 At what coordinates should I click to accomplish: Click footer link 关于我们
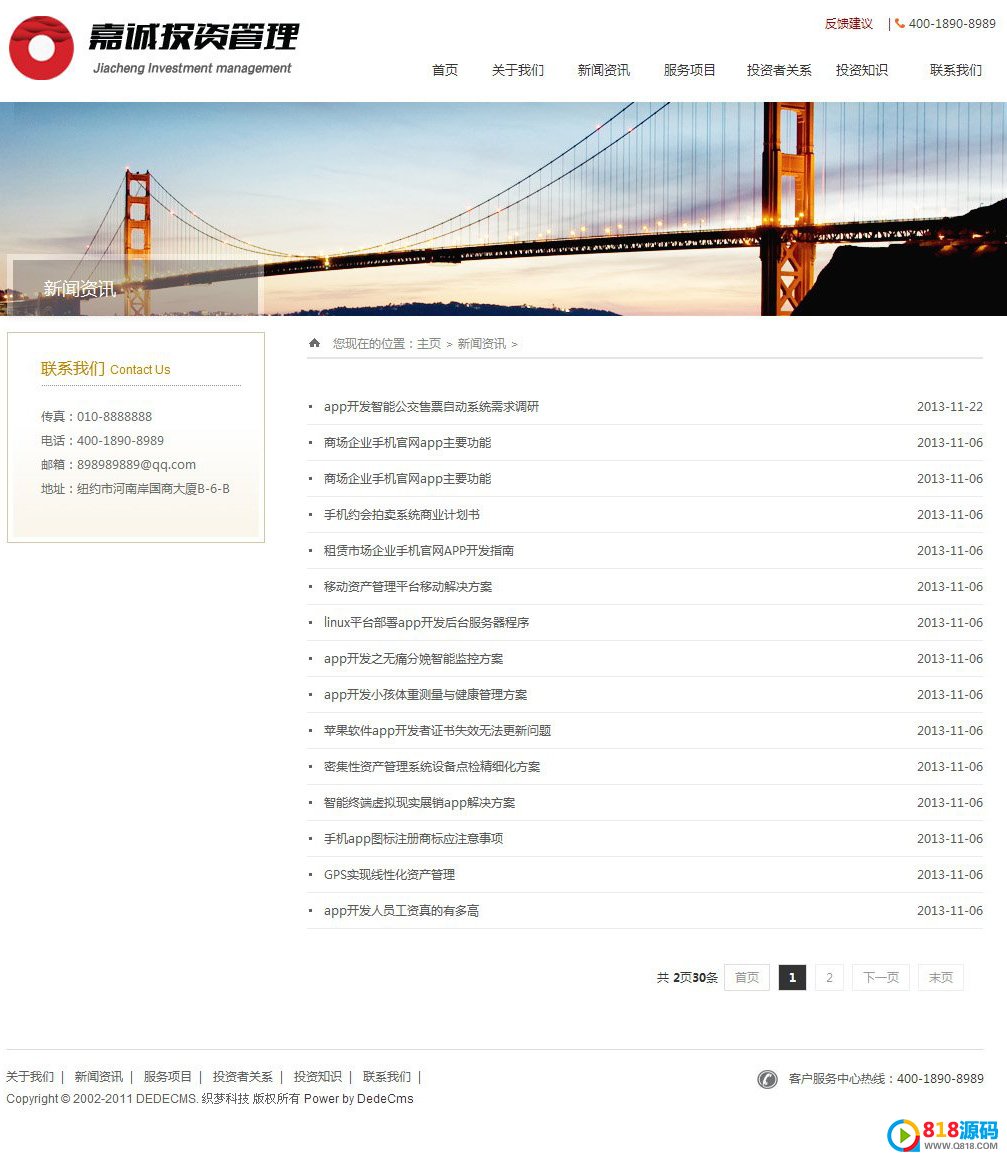coord(30,1077)
